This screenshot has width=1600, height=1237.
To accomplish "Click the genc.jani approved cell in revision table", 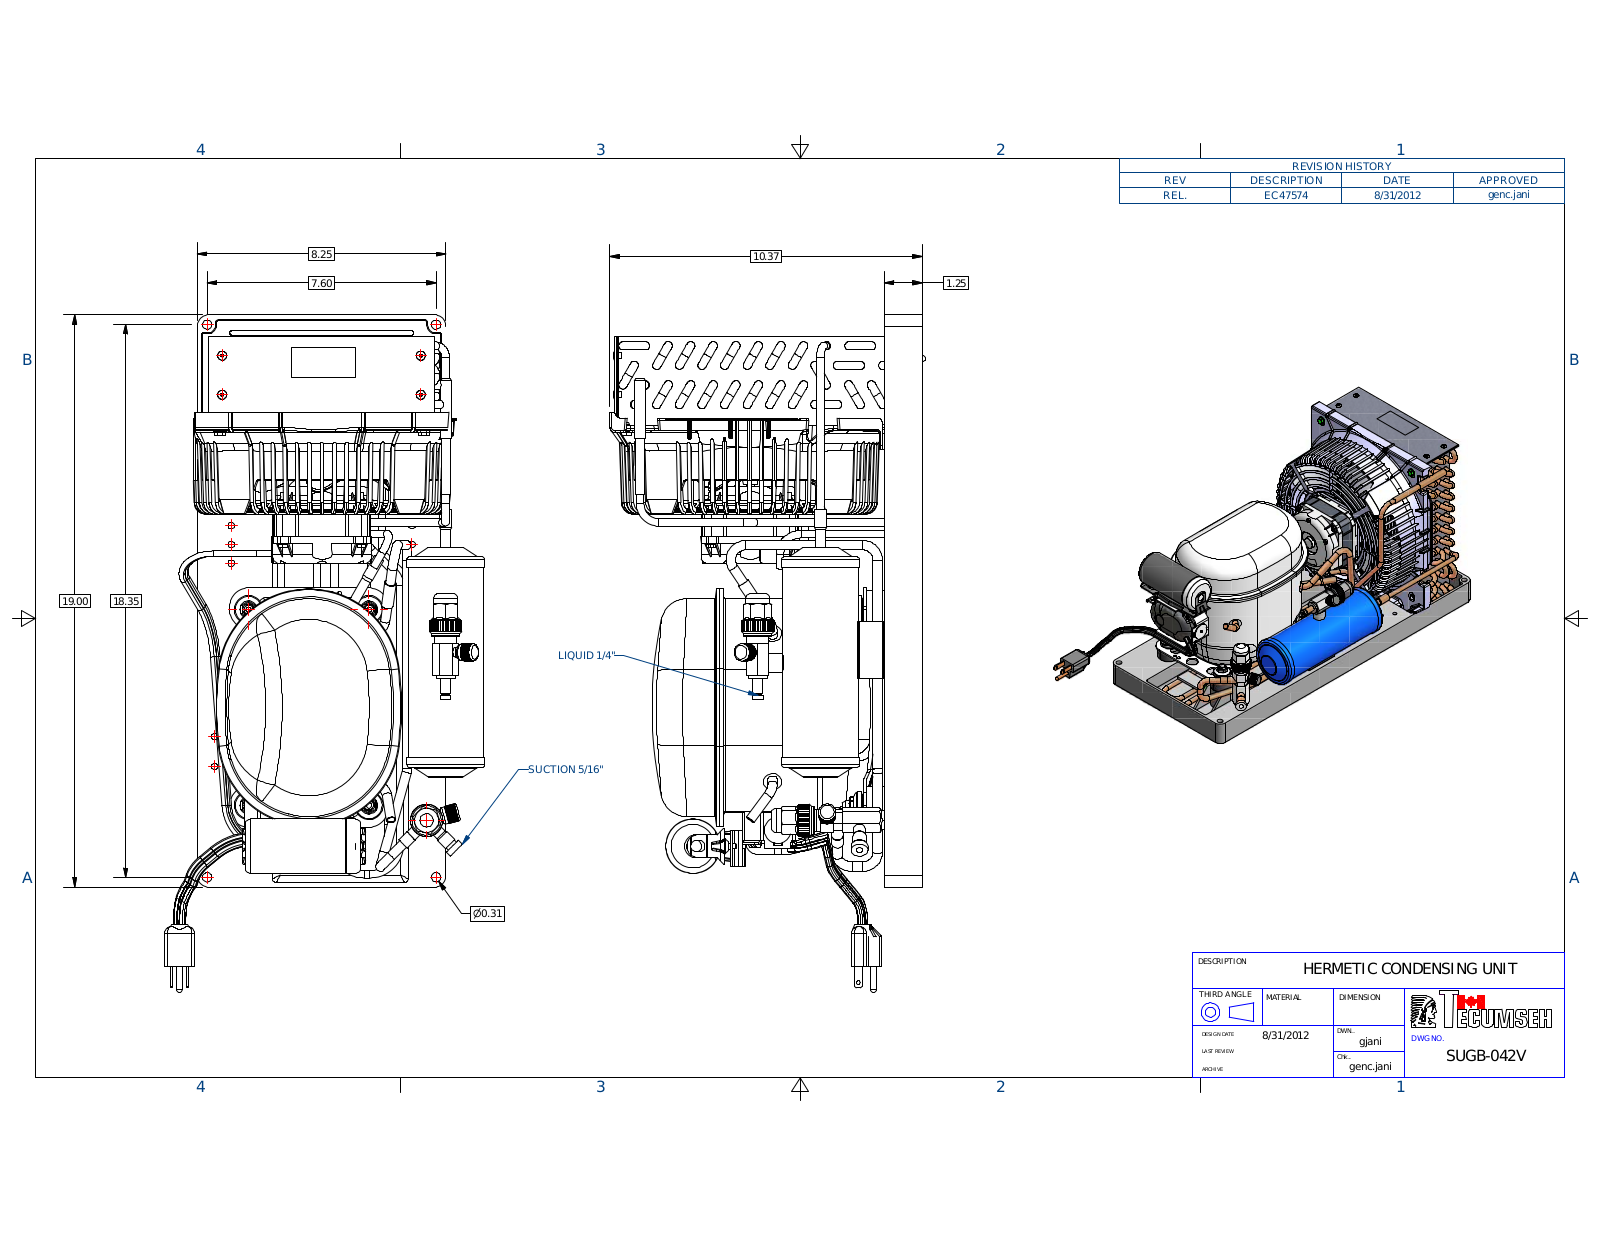I will point(1508,194).
